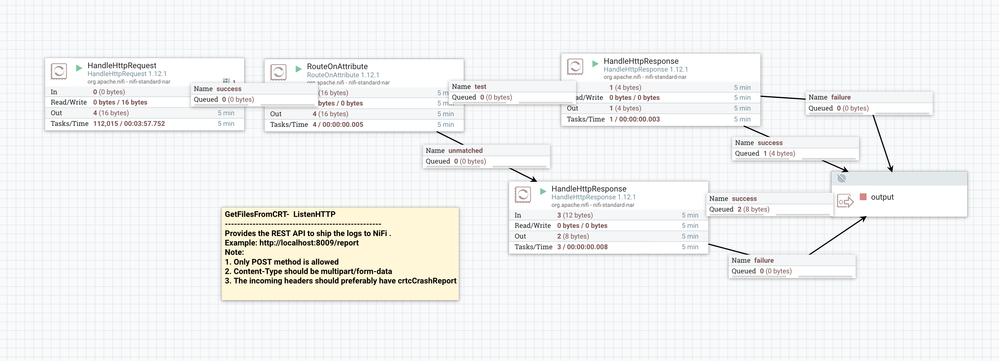The height and width of the screenshot is (361, 999).
Task: Click the crtcCrashReport headers note line
Action: click(x=341, y=281)
